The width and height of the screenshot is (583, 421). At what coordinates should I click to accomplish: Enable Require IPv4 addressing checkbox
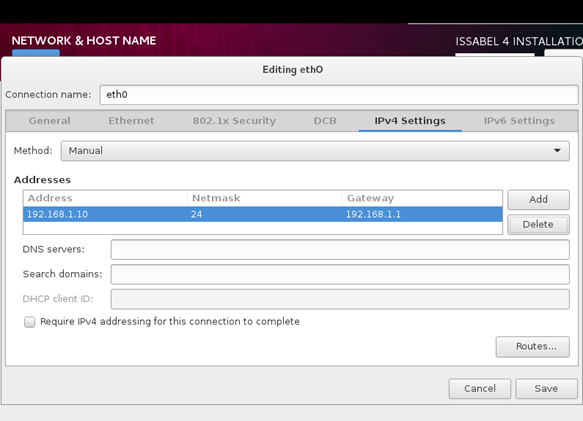(x=30, y=322)
